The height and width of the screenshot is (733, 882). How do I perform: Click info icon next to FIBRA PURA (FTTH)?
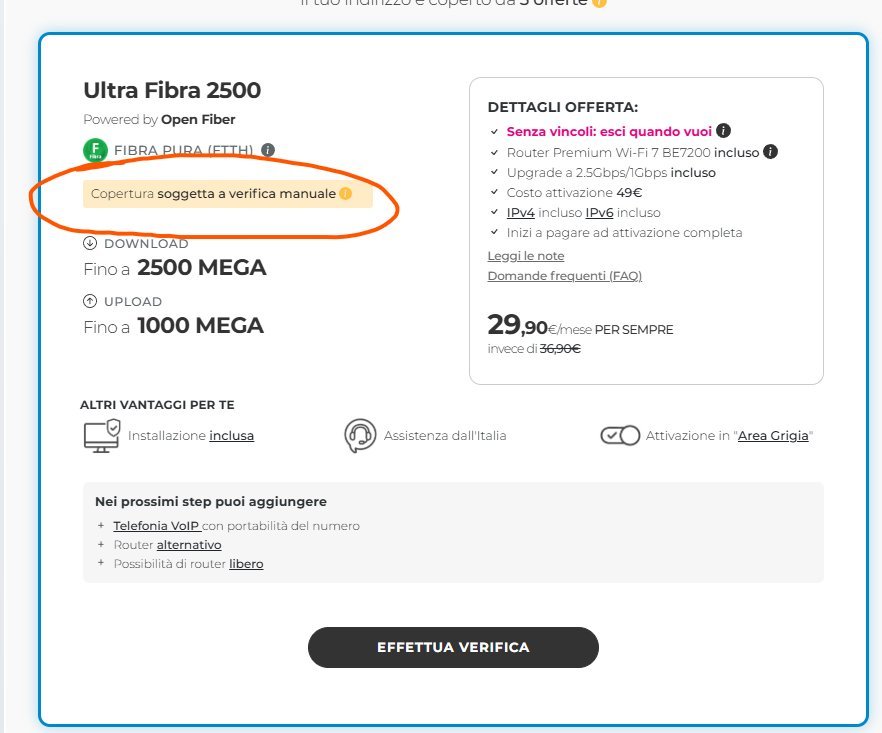267,151
